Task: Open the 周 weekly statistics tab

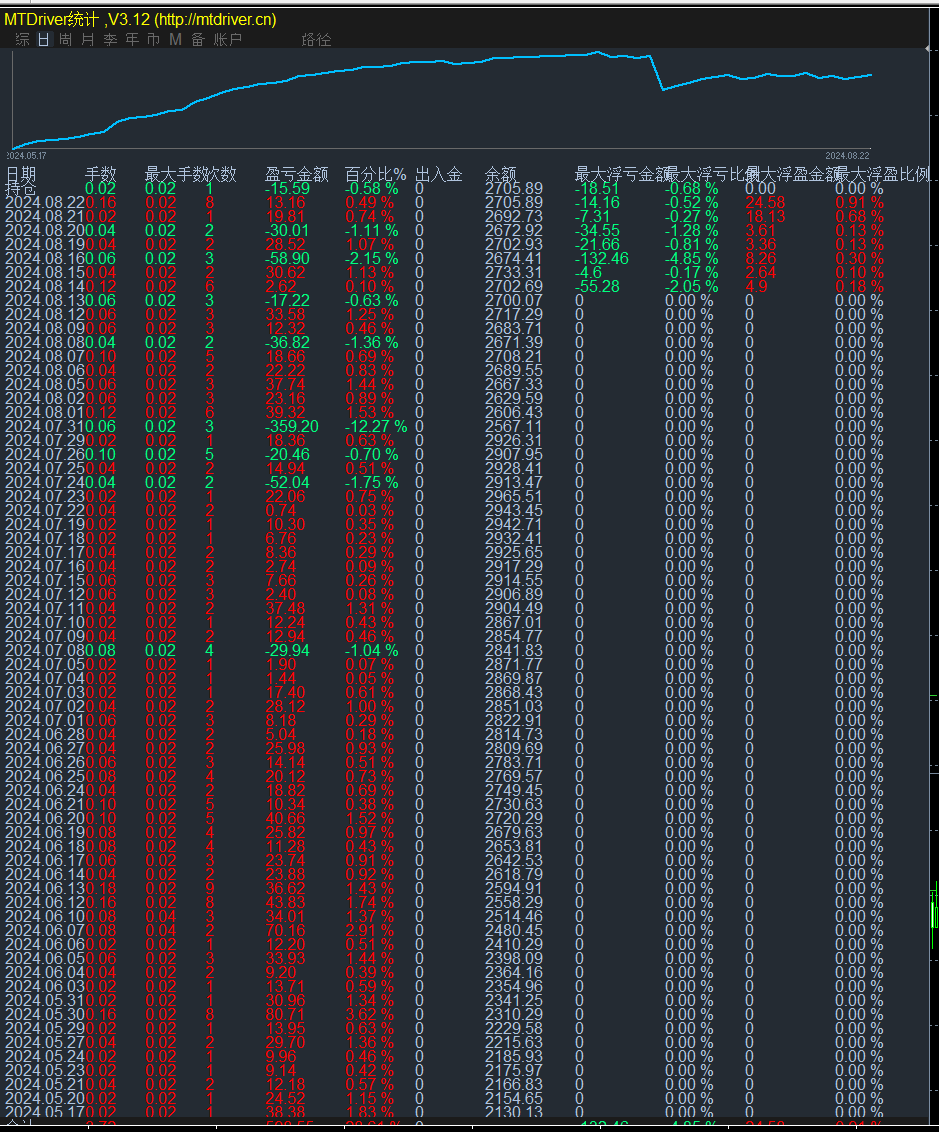Action: click(66, 40)
